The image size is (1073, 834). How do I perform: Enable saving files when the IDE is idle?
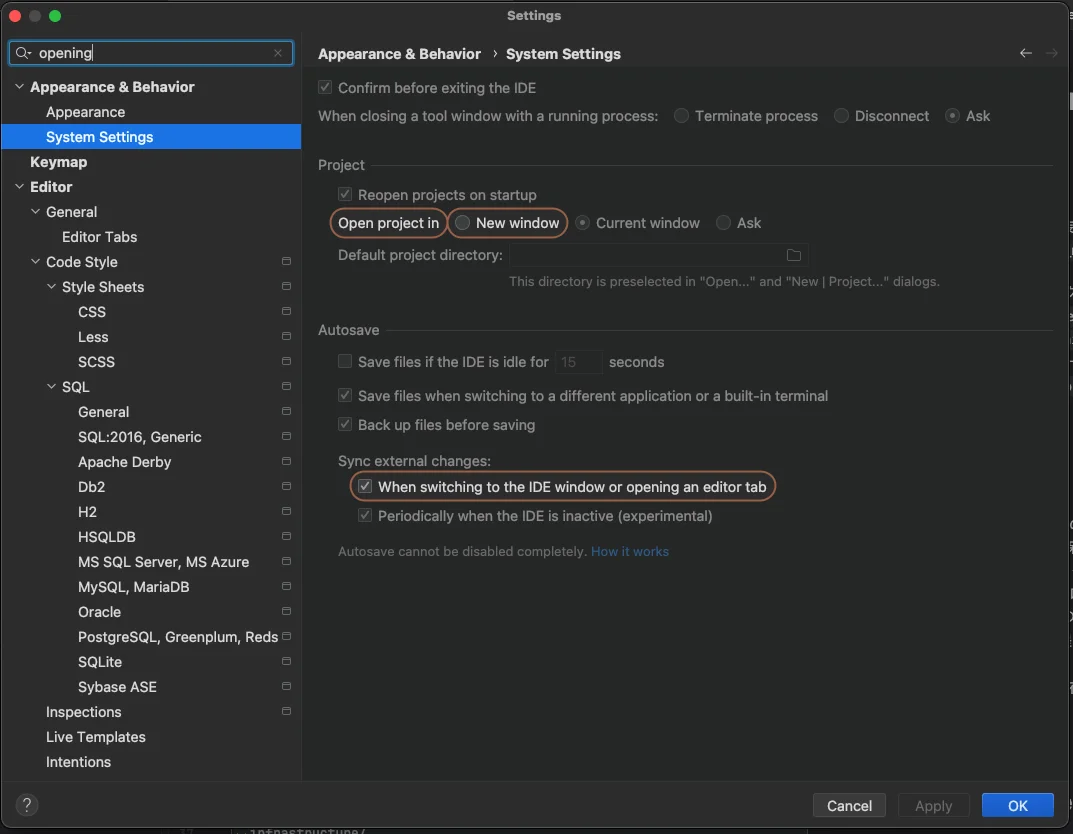(344, 361)
